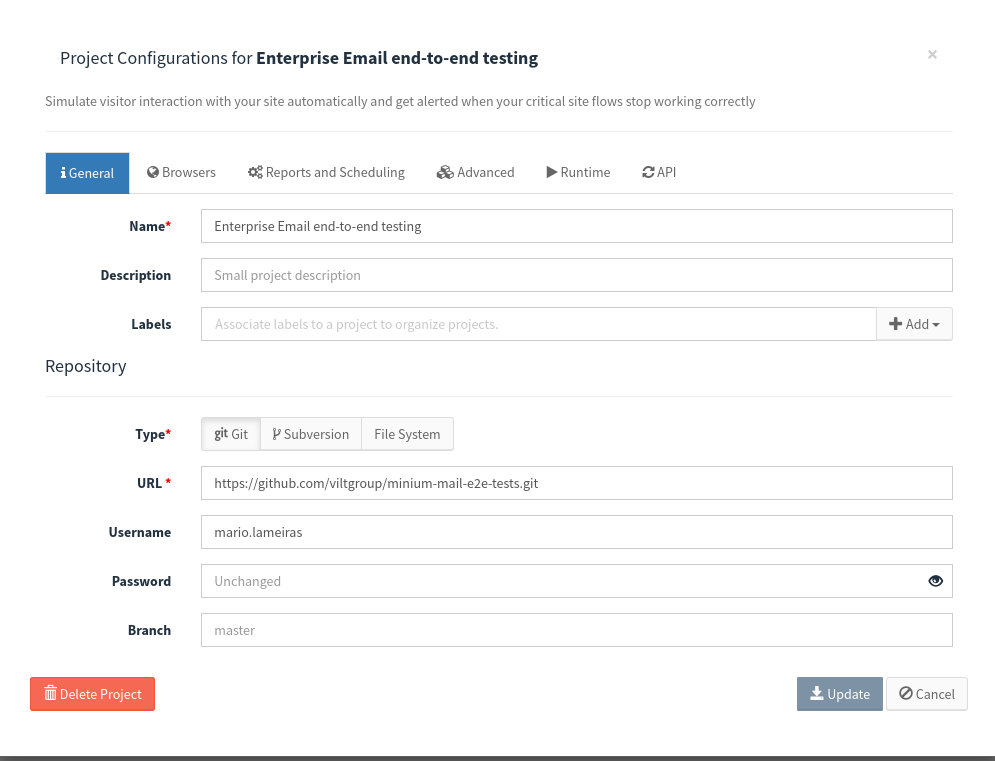Click the Labels input box
The height and width of the screenshot is (761, 995).
539,324
